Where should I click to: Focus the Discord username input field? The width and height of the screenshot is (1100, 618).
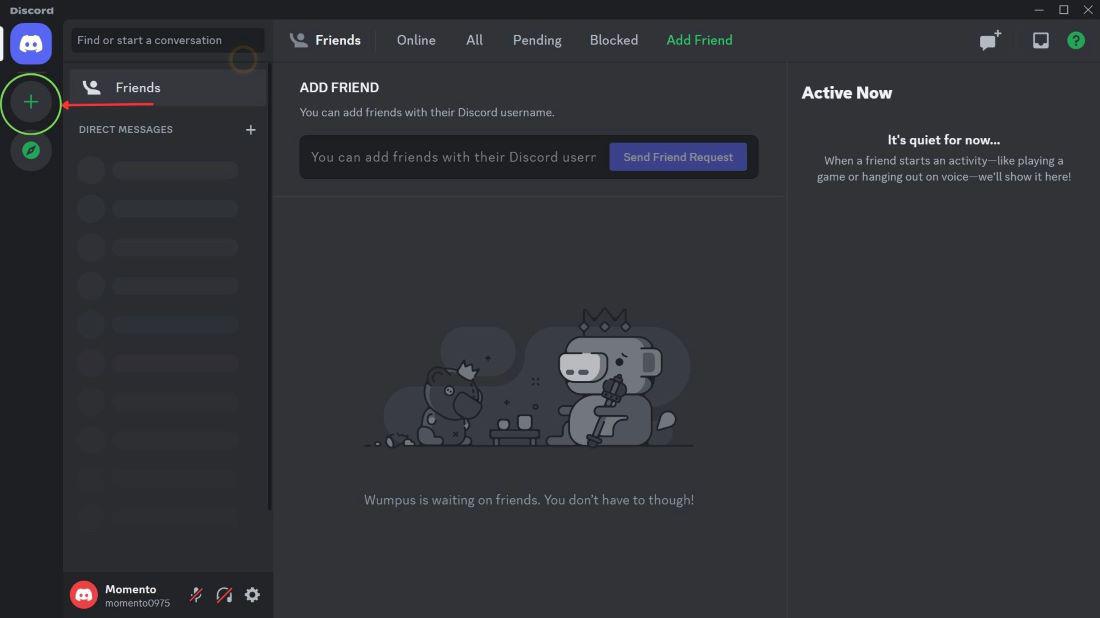[453, 157]
